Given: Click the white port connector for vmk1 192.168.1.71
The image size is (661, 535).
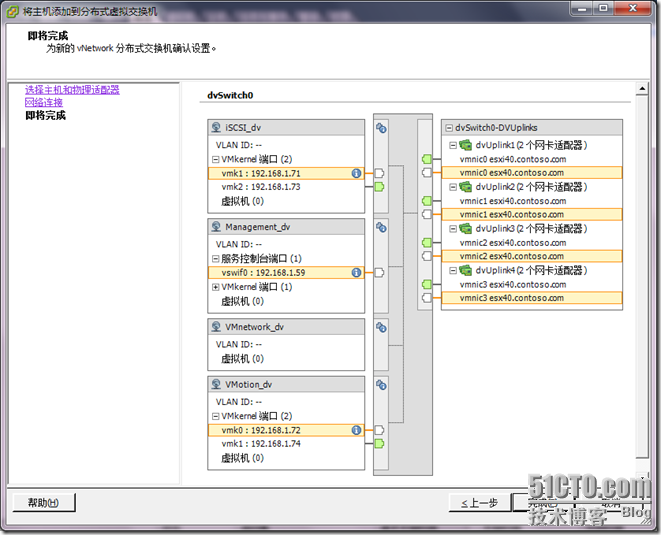Looking at the screenshot, I should tap(379, 173).
